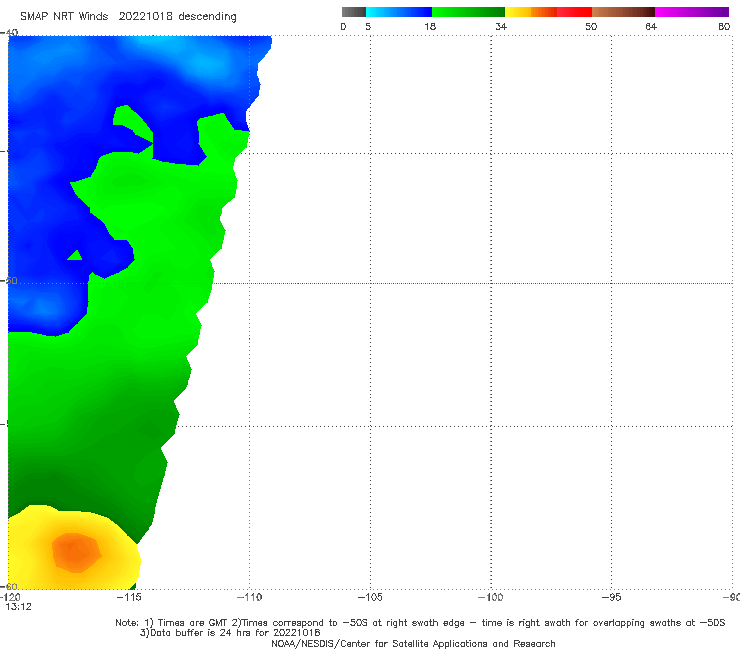This screenshot has width=740, height=650.
Task: Click the light cyan low-wind patch at map top
Action: tap(205, 61)
